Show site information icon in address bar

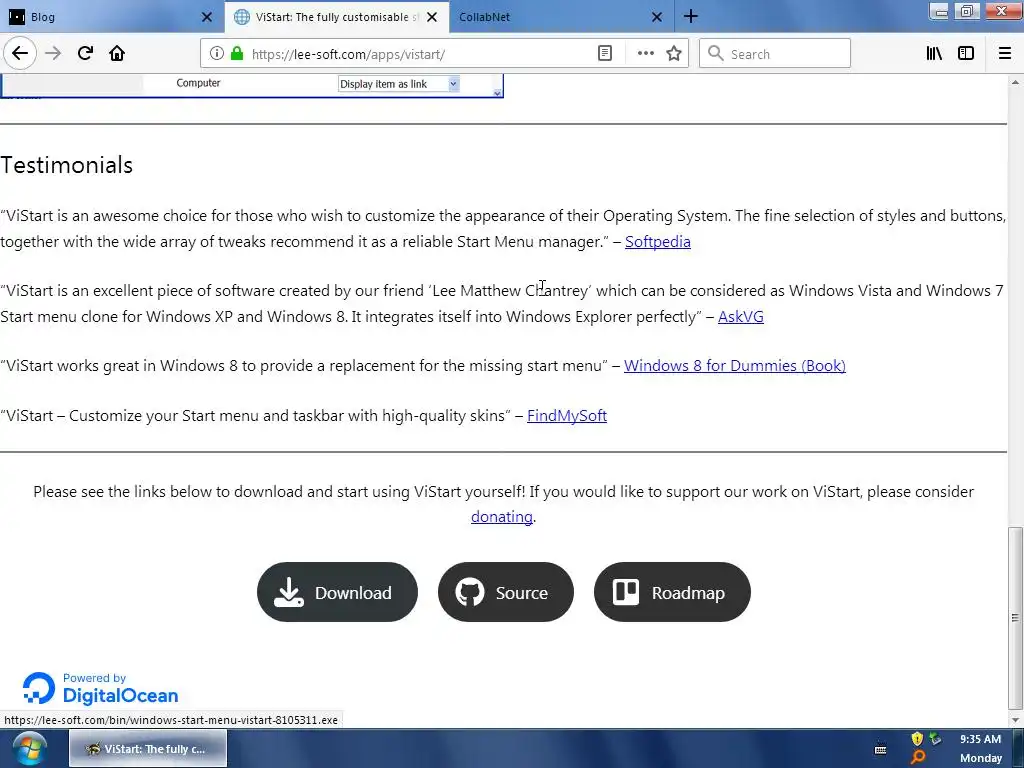pos(216,54)
